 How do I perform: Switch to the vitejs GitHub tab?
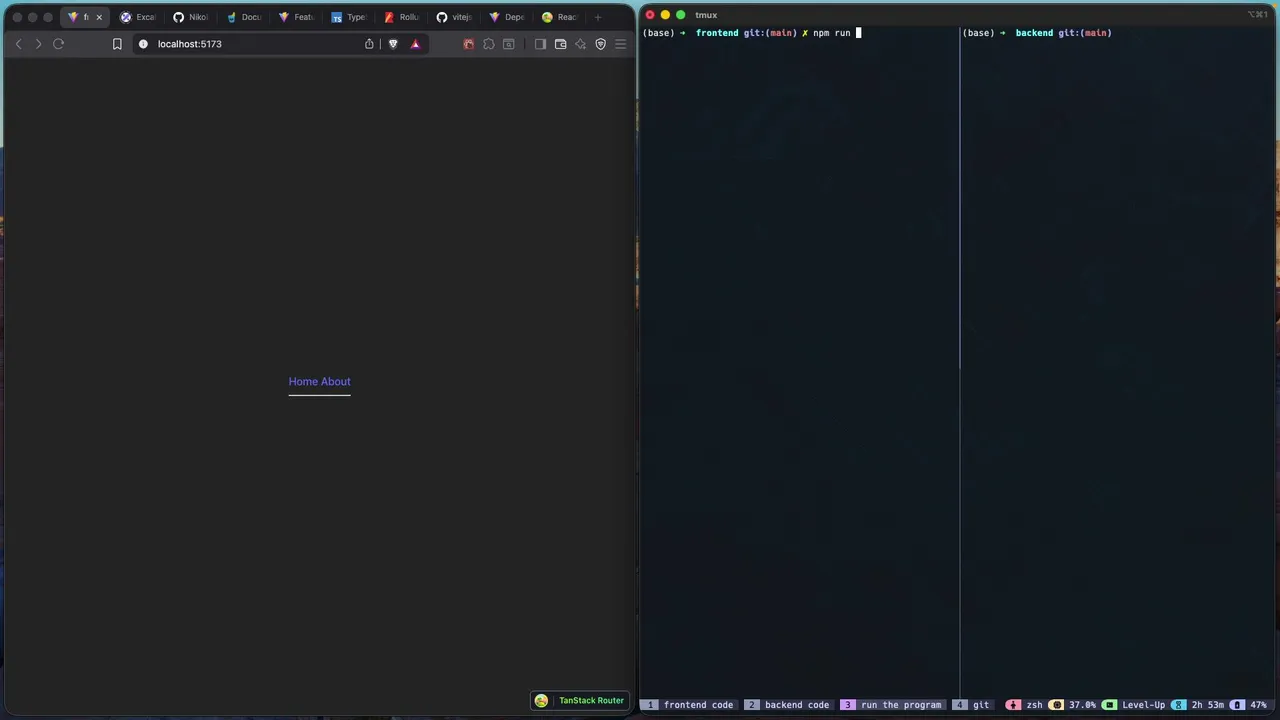(x=454, y=17)
